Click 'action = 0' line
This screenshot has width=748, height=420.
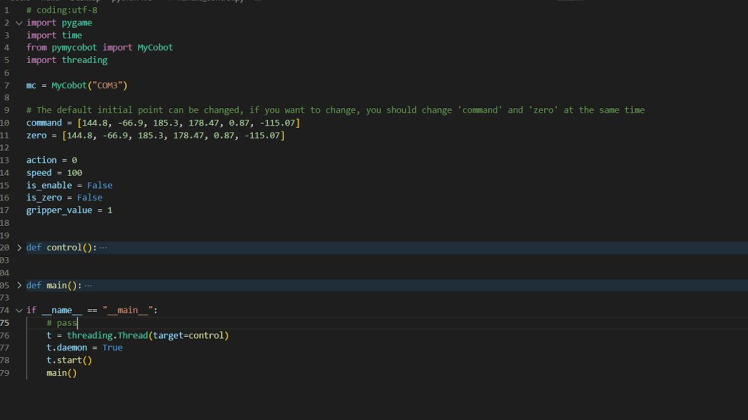coord(52,160)
